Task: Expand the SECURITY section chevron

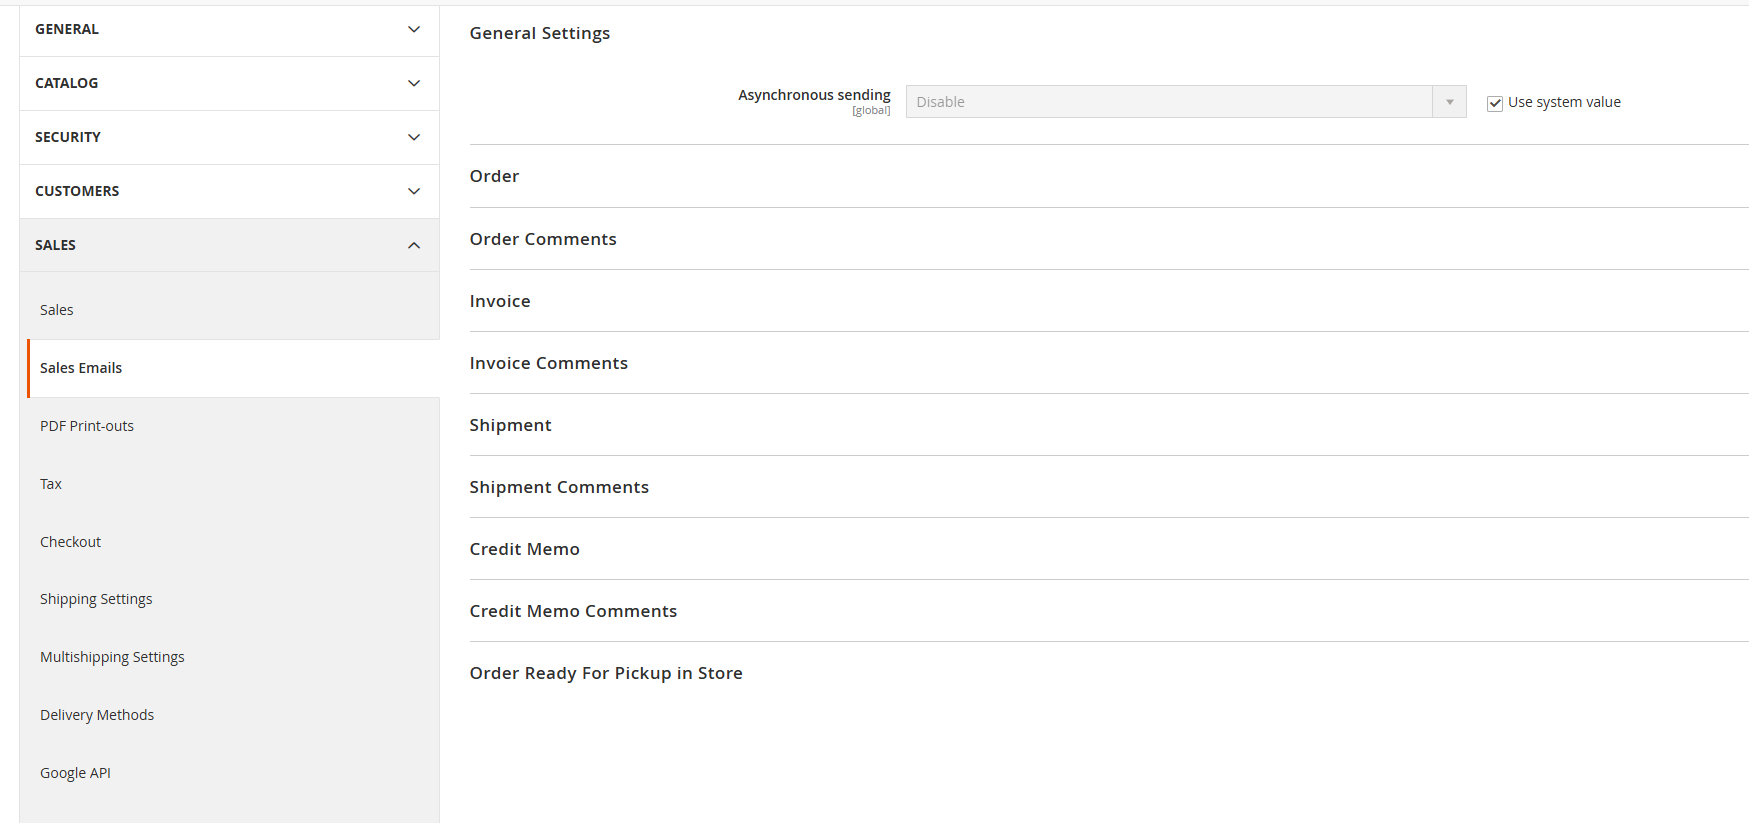Action: point(413,137)
